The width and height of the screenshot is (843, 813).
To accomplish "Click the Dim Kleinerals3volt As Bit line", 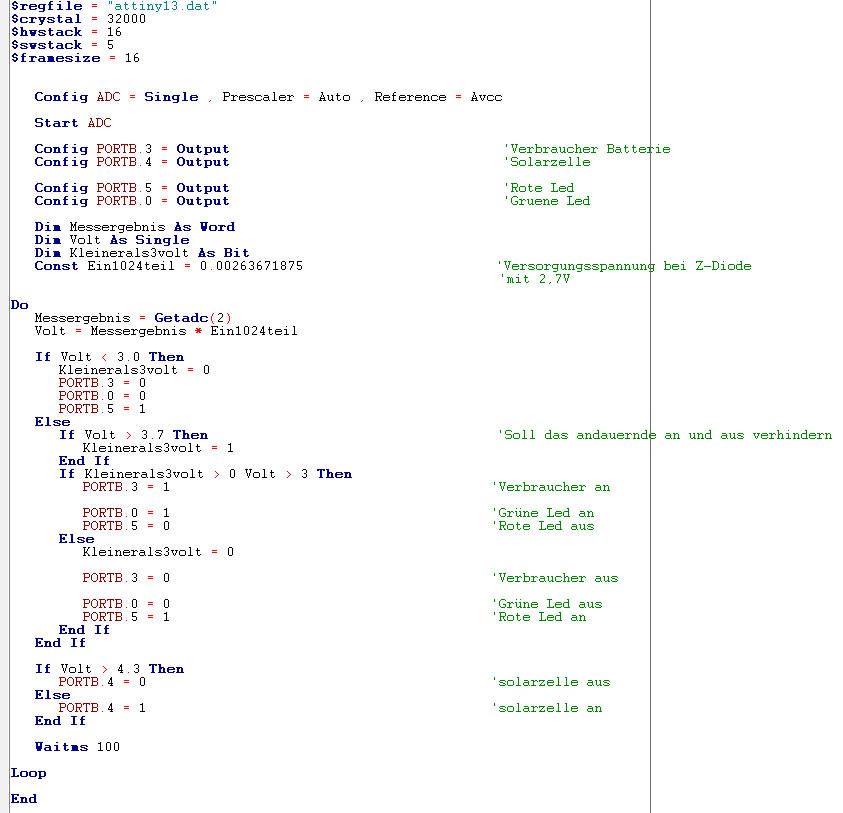I will [x=142, y=253].
